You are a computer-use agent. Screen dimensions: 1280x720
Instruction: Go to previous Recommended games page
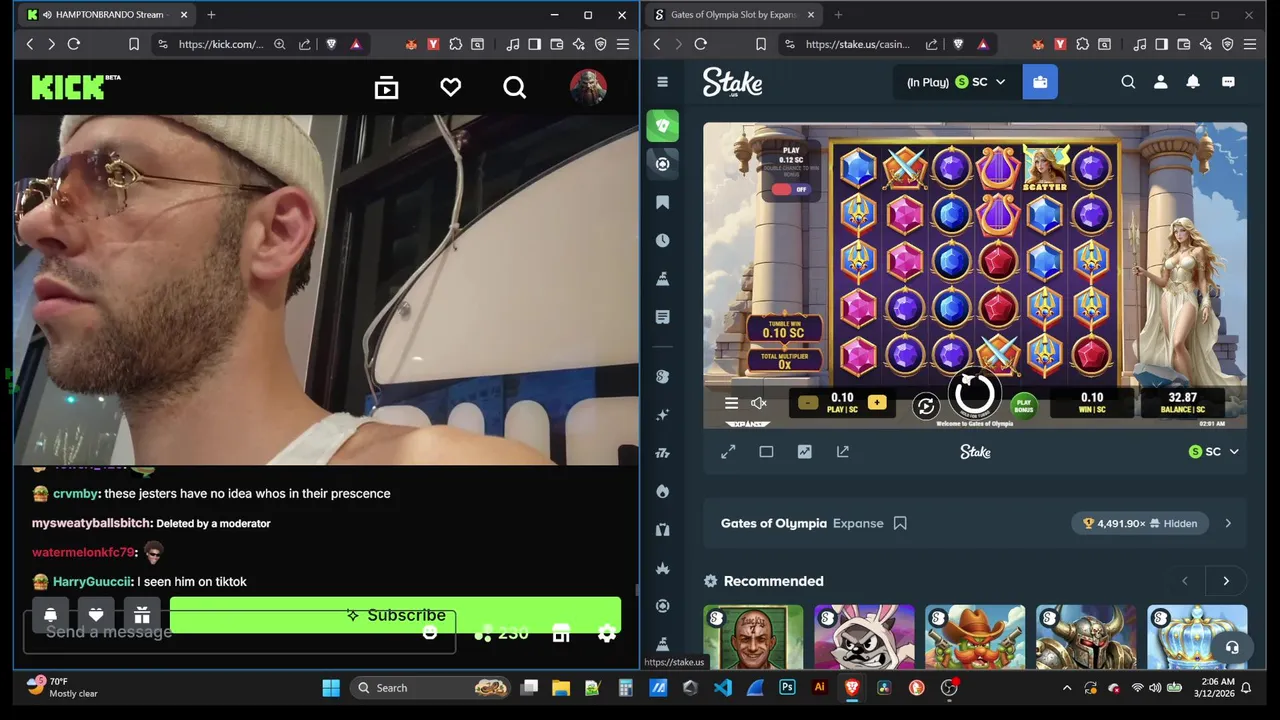pos(1185,581)
